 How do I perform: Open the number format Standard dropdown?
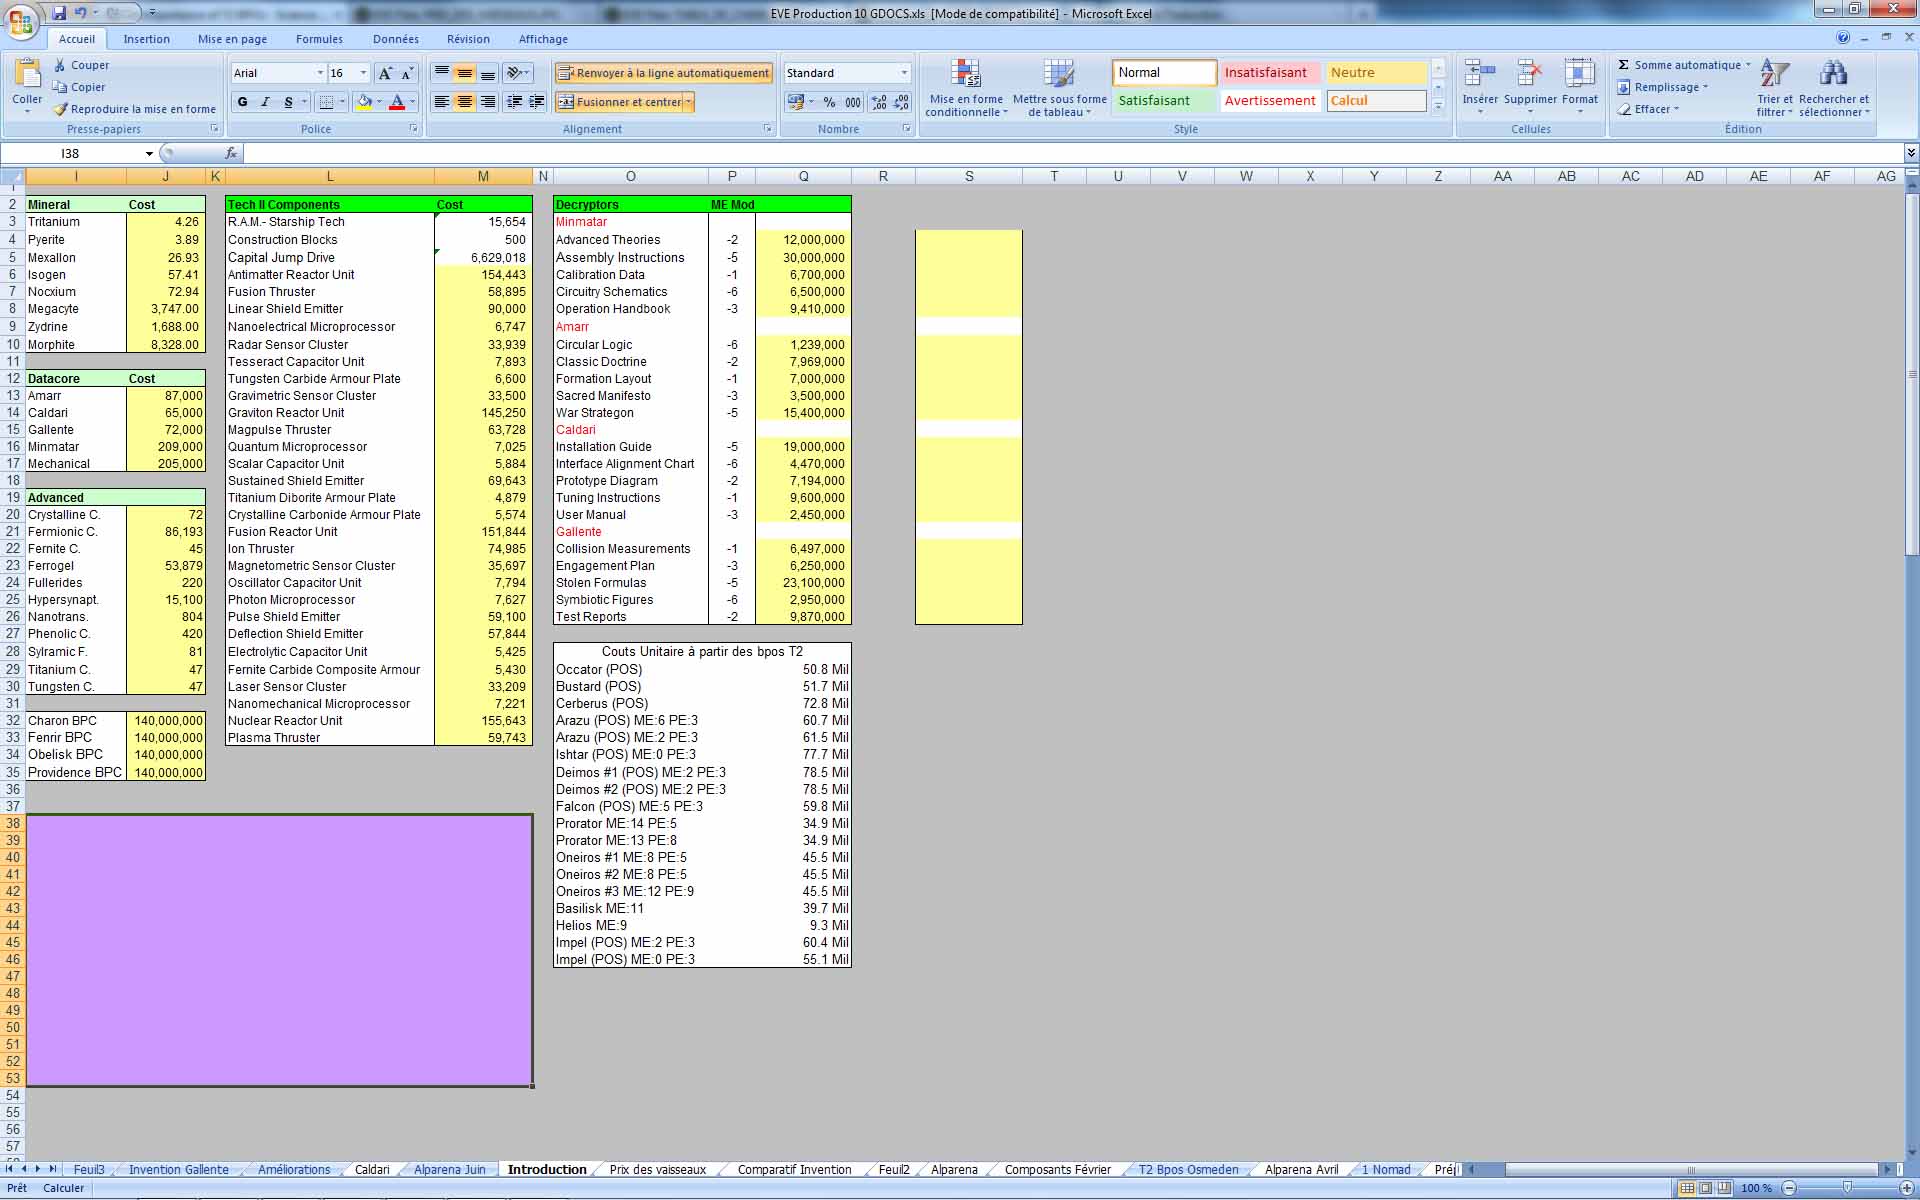[904, 73]
